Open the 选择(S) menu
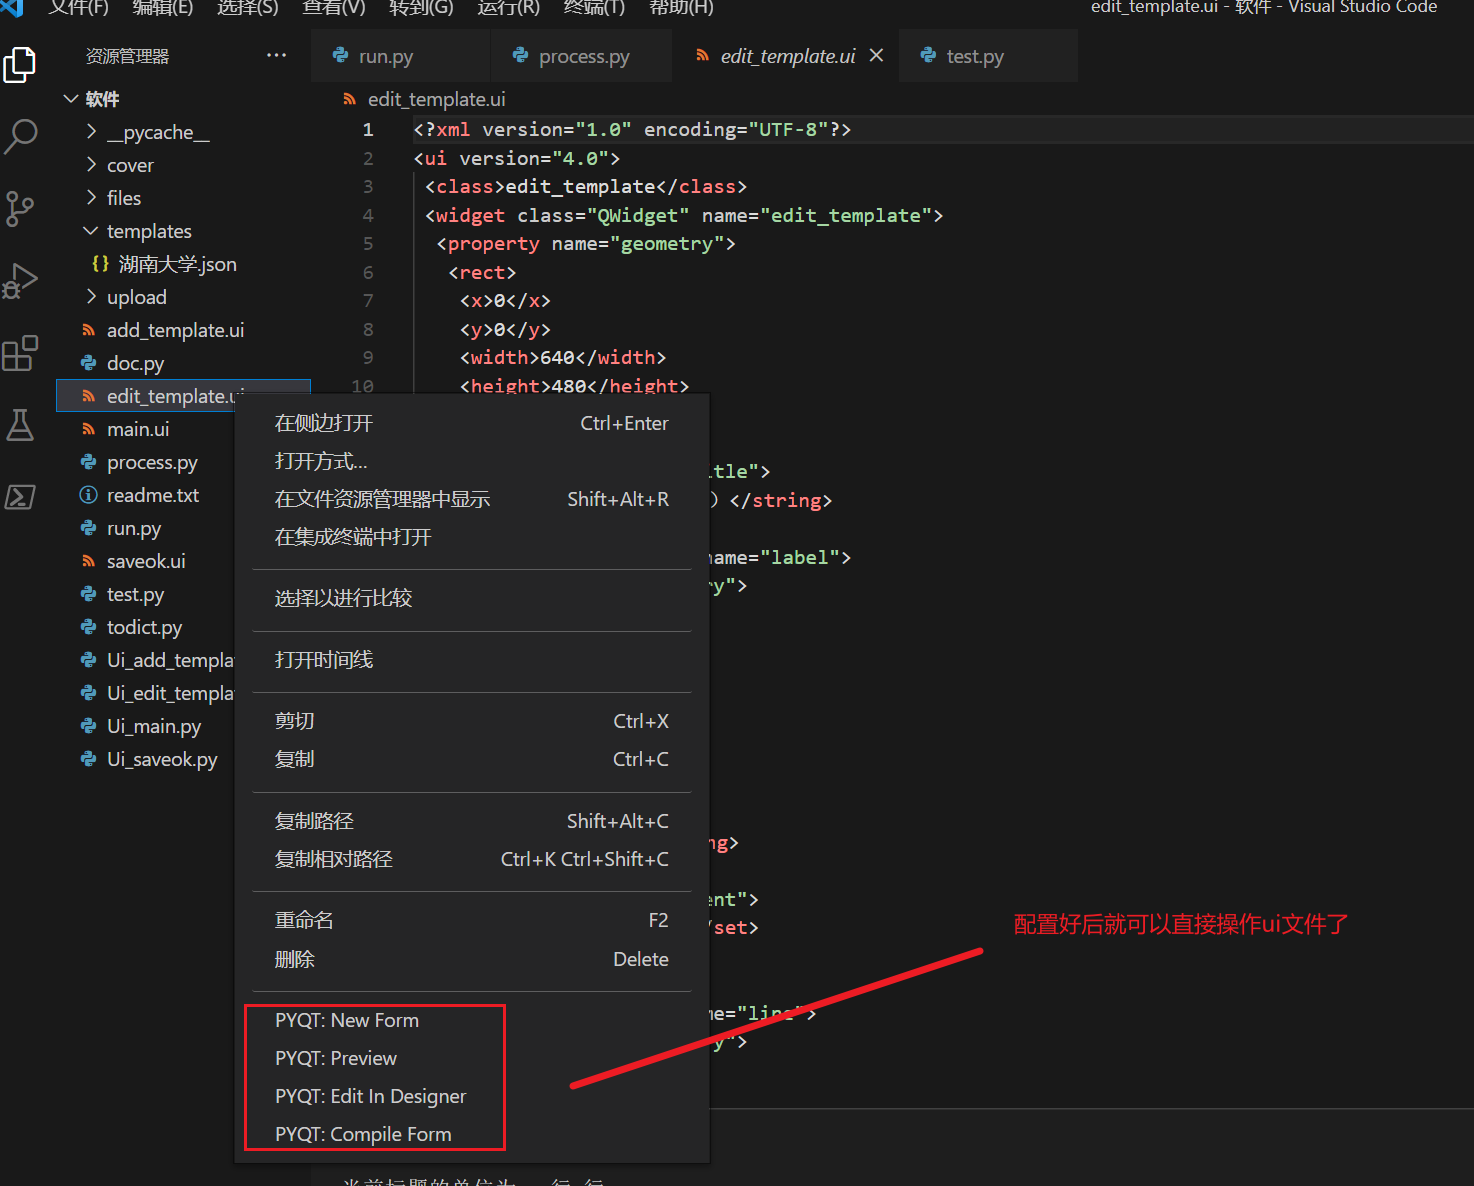Screen dimensions: 1474x1186 248,7
